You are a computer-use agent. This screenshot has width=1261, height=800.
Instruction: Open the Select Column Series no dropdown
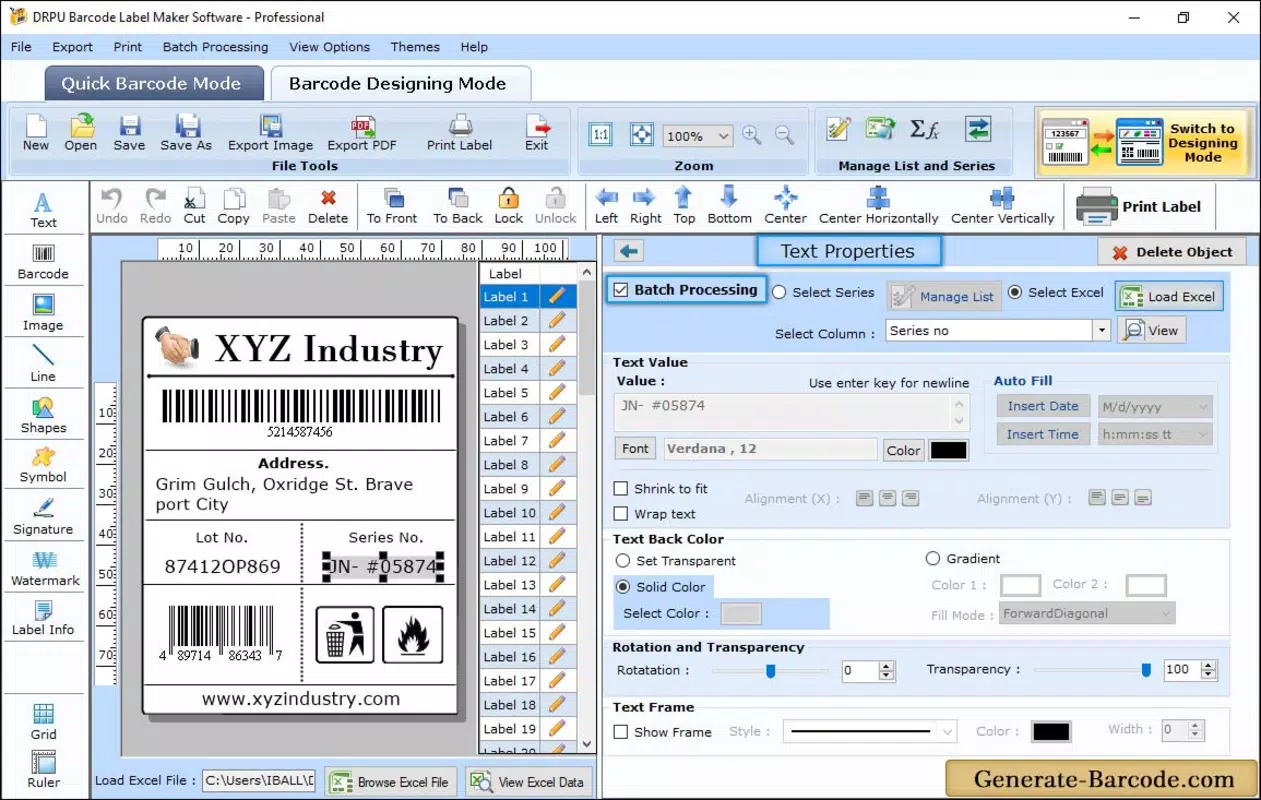[1101, 330]
